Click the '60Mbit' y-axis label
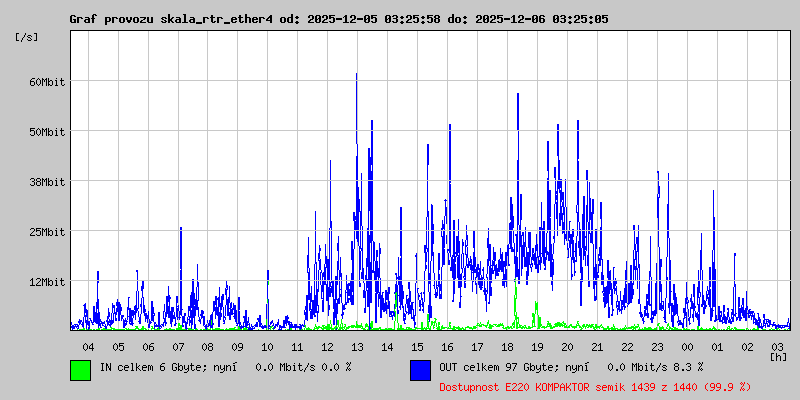 [x=47, y=82]
